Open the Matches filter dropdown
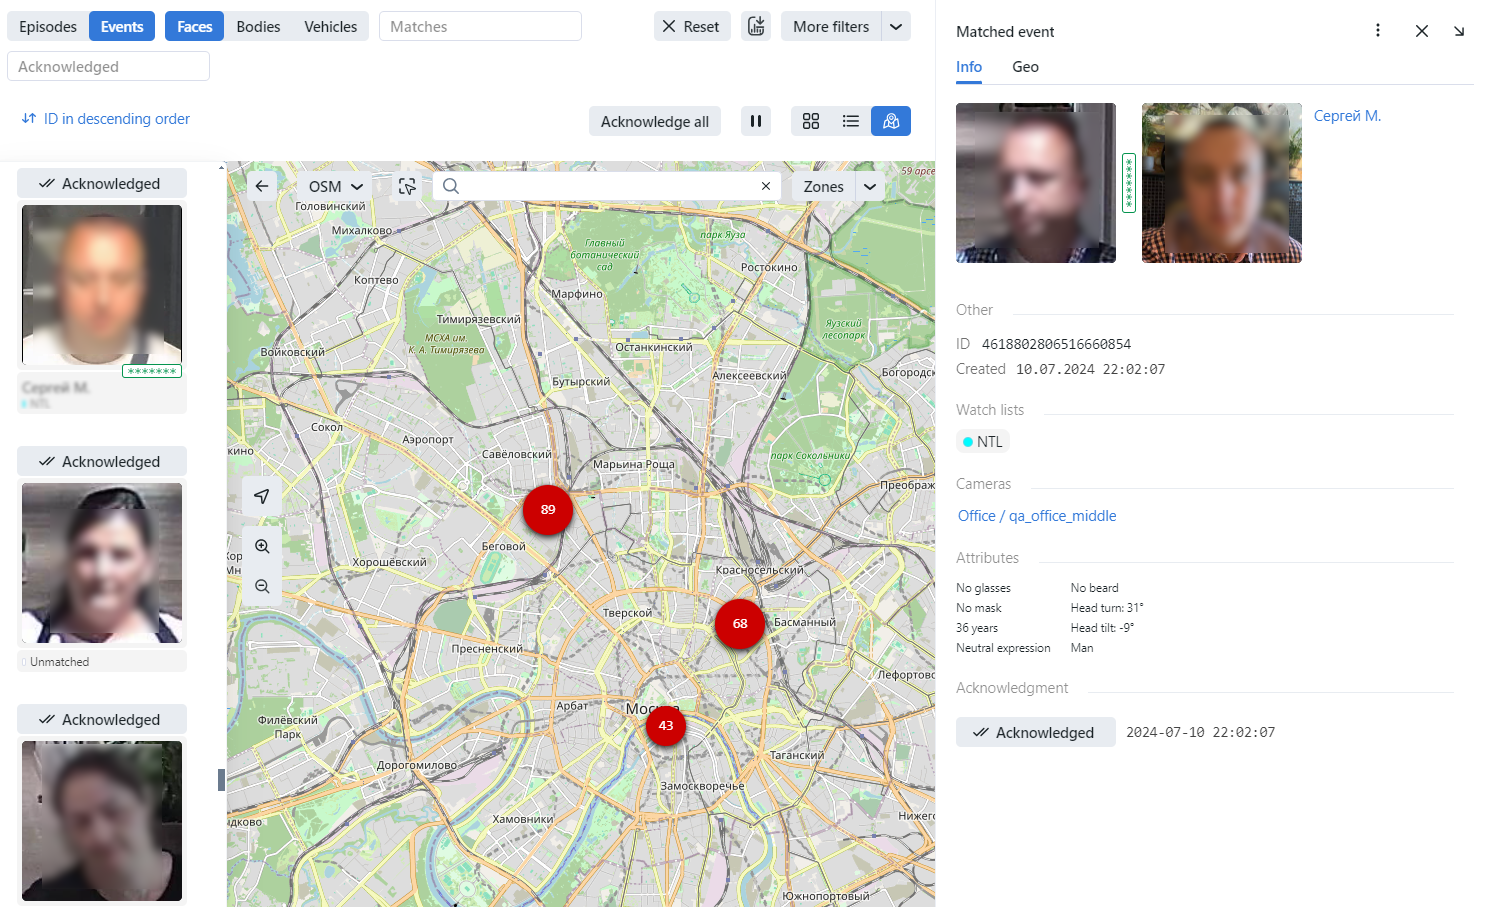1492x907 pixels. pyautogui.click(x=480, y=26)
